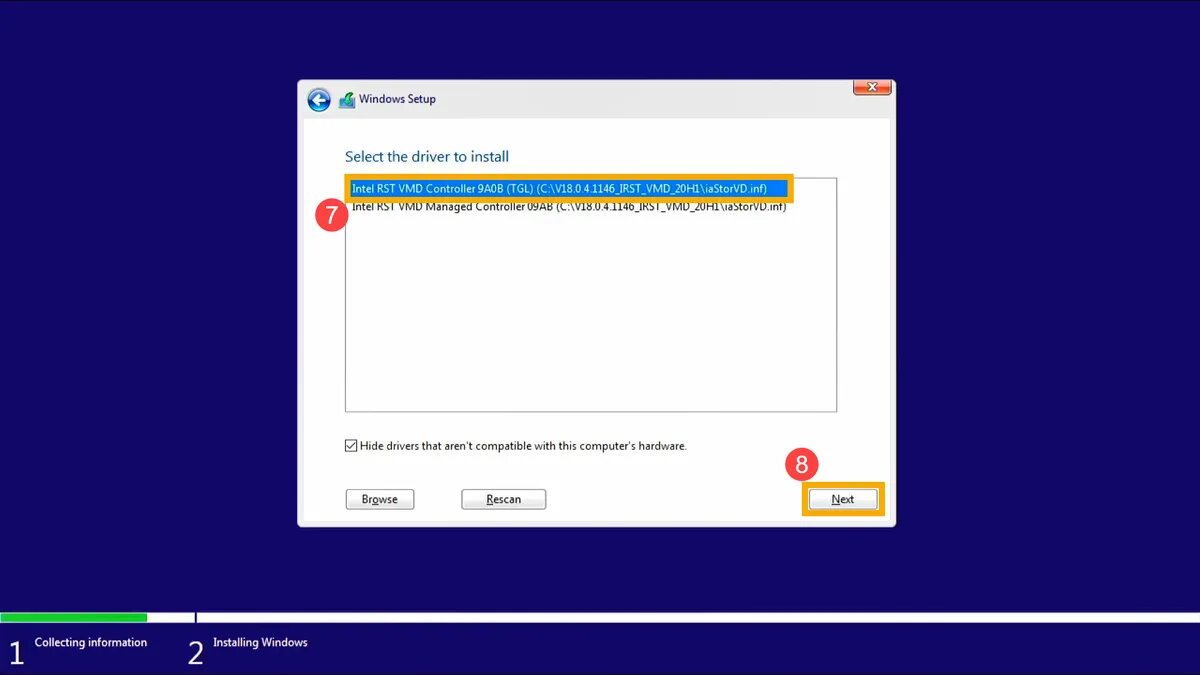Viewport: 1200px width, 675px height.
Task: Click the Browse button
Action: click(x=380, y=499)
